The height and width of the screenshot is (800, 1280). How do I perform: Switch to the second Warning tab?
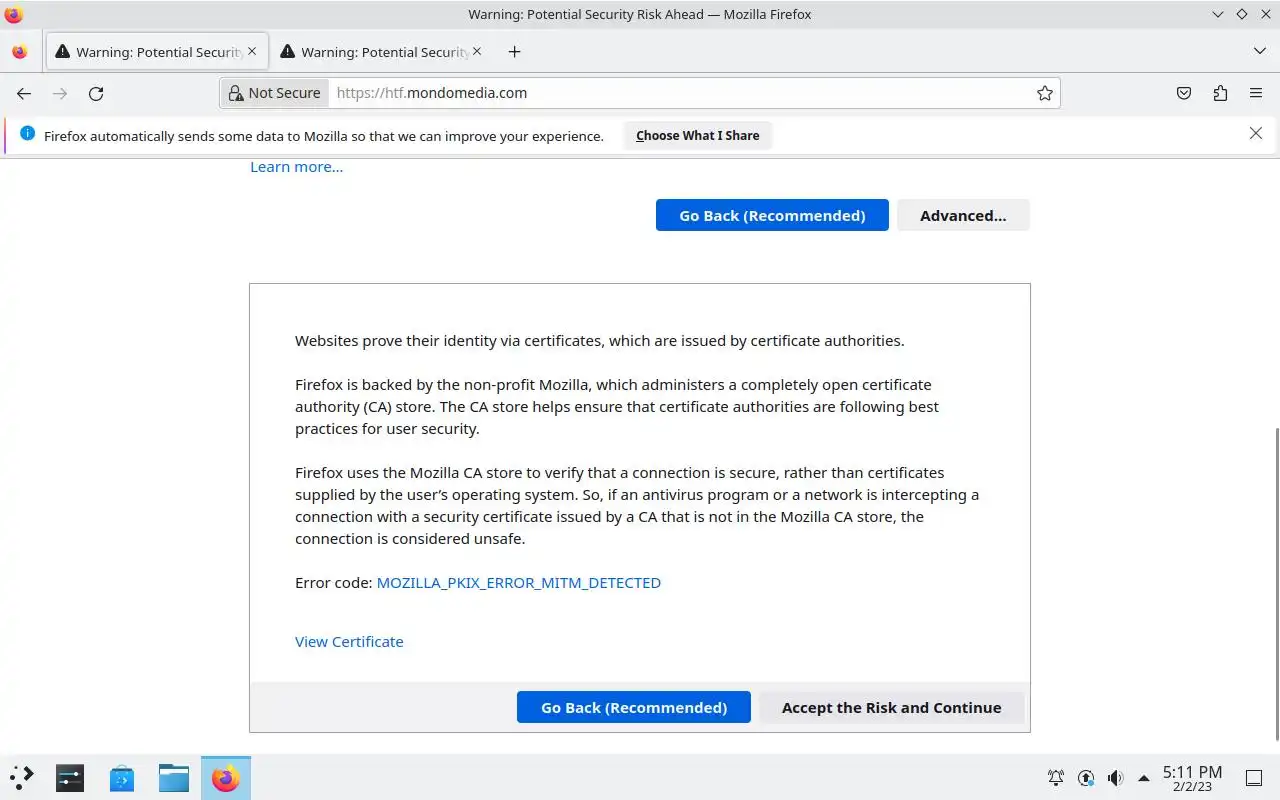pyautogui.click(x=381, y=52)
